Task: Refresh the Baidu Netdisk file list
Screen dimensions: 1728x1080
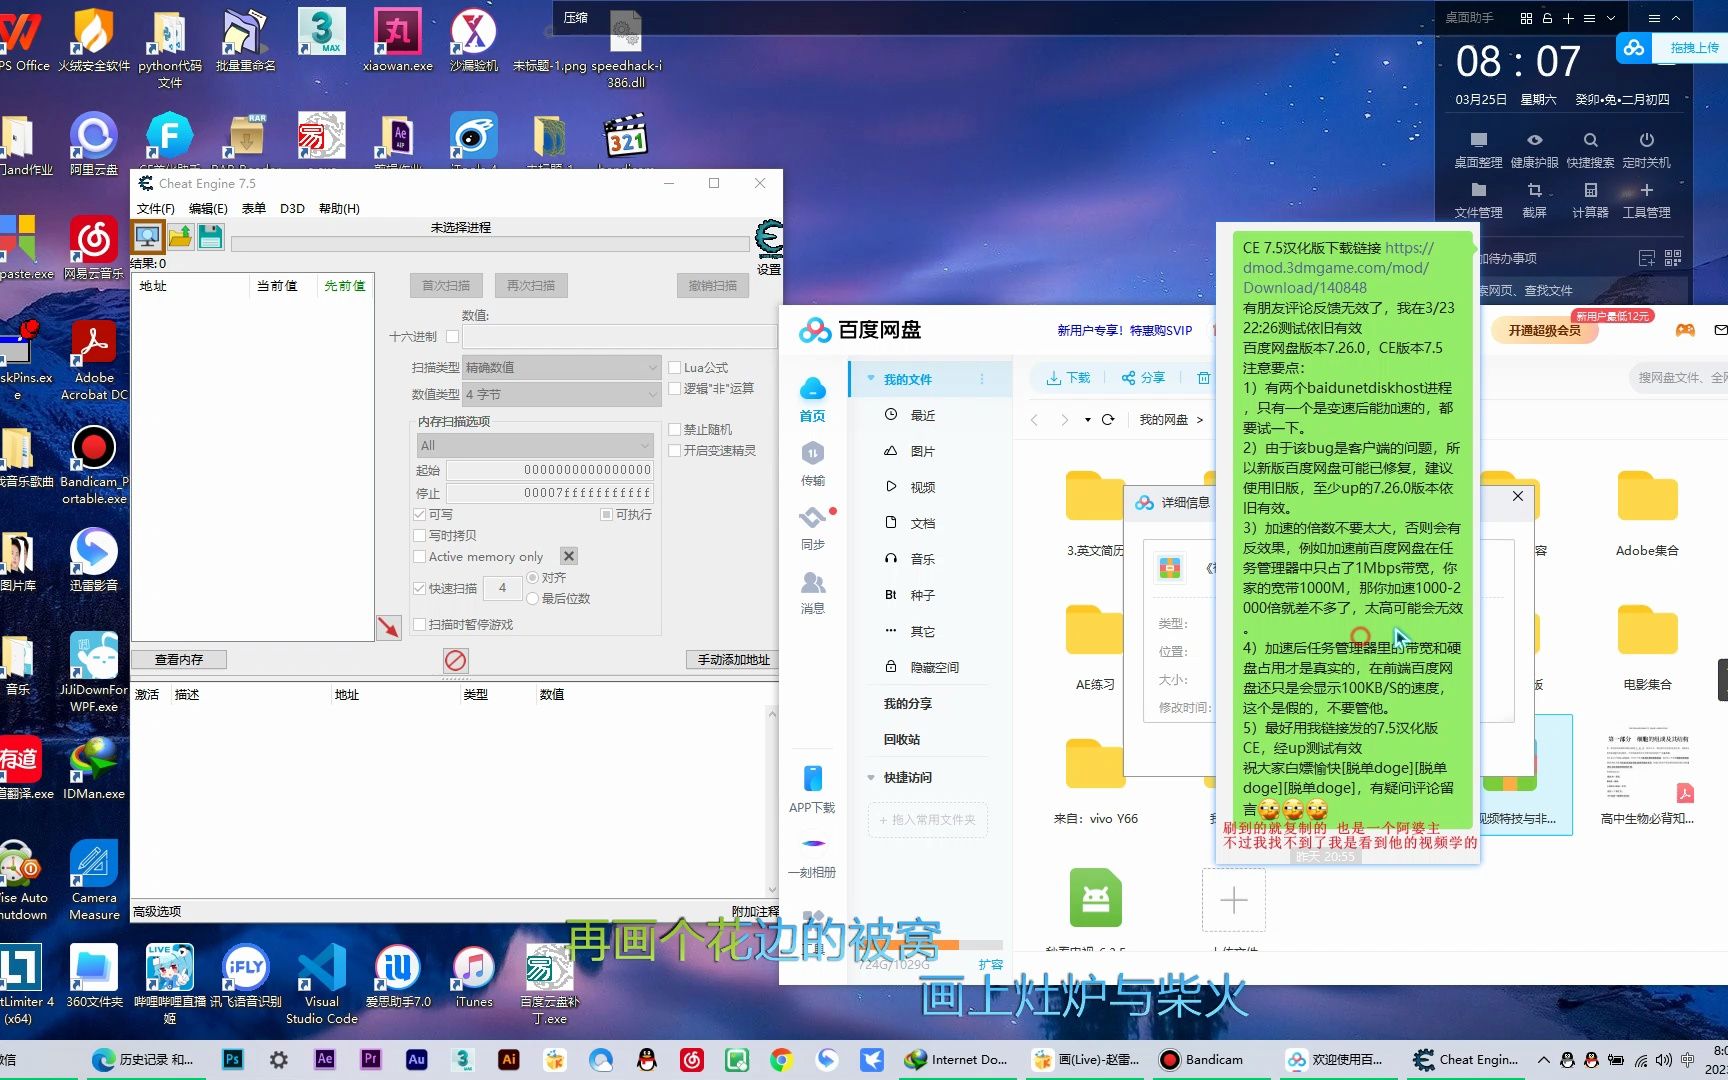Action: (1108, 420)
